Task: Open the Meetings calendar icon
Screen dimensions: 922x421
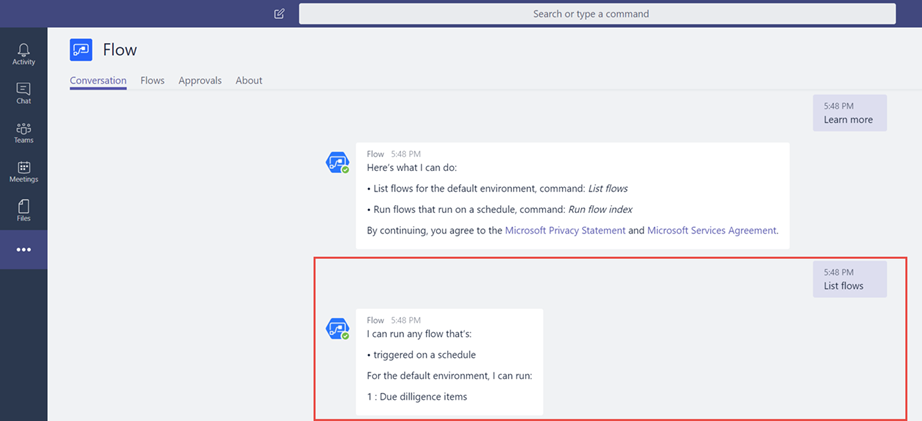Action: [23, 171]
